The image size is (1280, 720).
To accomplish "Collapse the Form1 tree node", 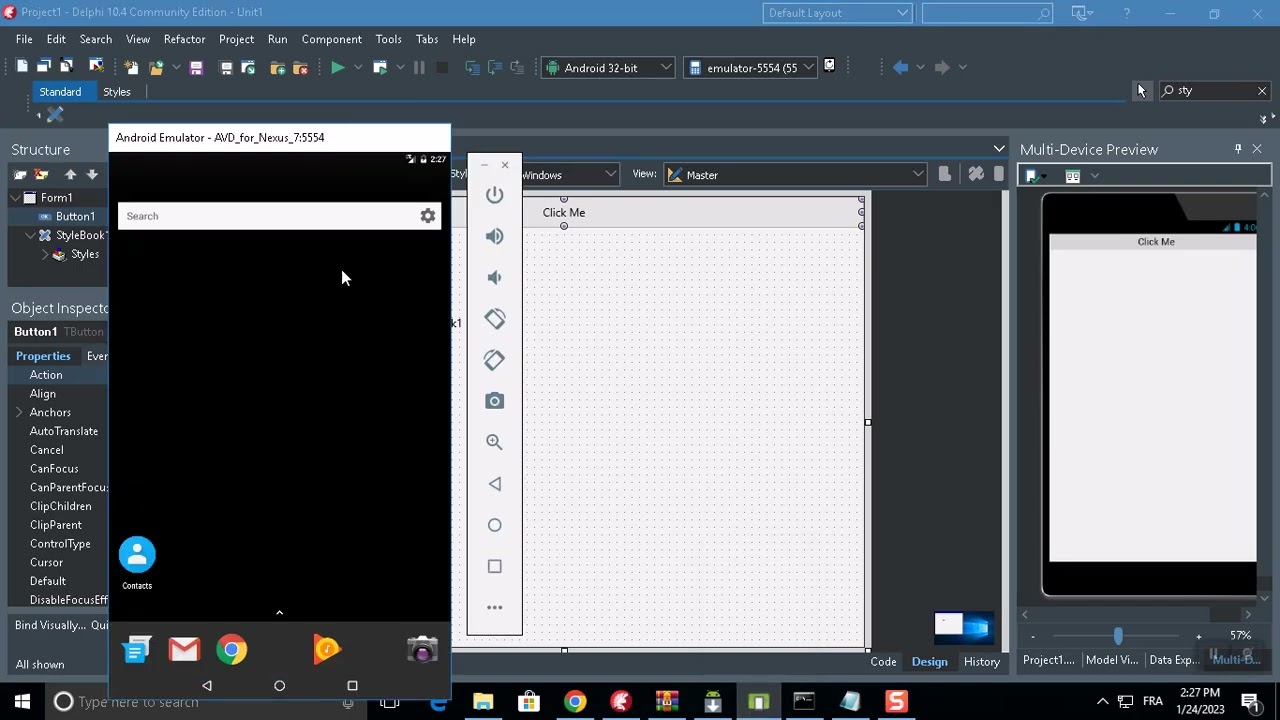I will pyautogui.click(x=16, y=198).
